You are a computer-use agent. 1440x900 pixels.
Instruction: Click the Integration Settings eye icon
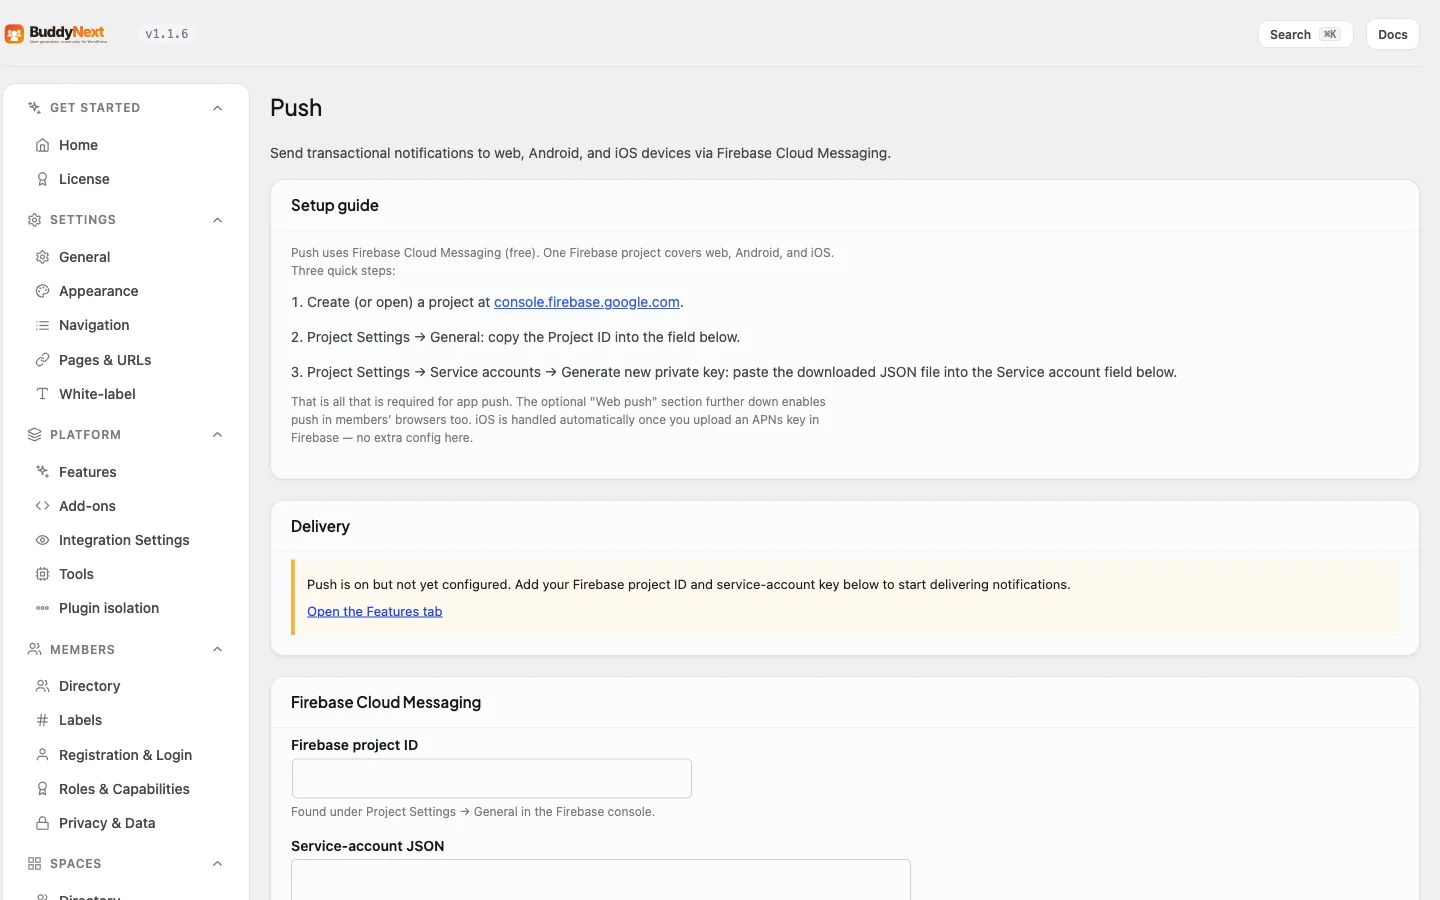(42, 540)
